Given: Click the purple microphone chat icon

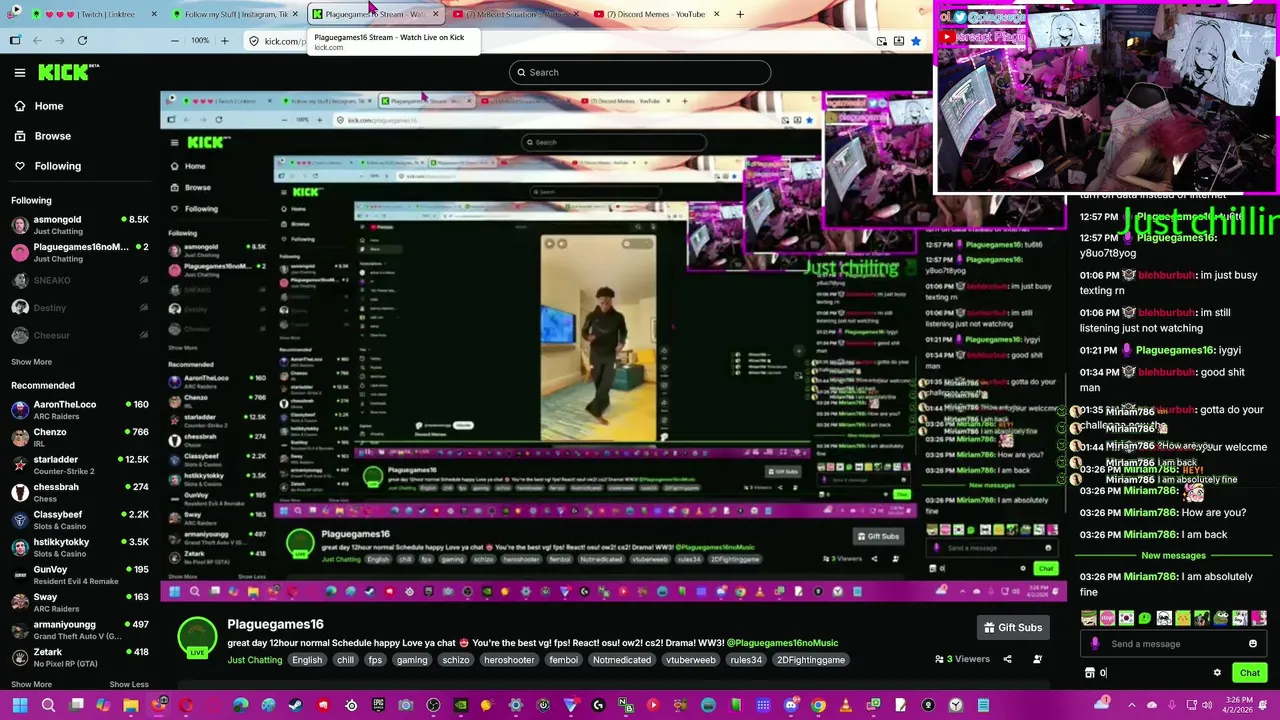Looking at the screenshot, I should [x=1095, y=644].
